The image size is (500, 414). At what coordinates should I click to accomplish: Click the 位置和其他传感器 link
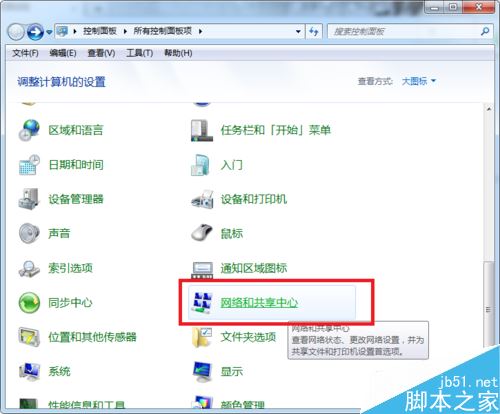92,337
